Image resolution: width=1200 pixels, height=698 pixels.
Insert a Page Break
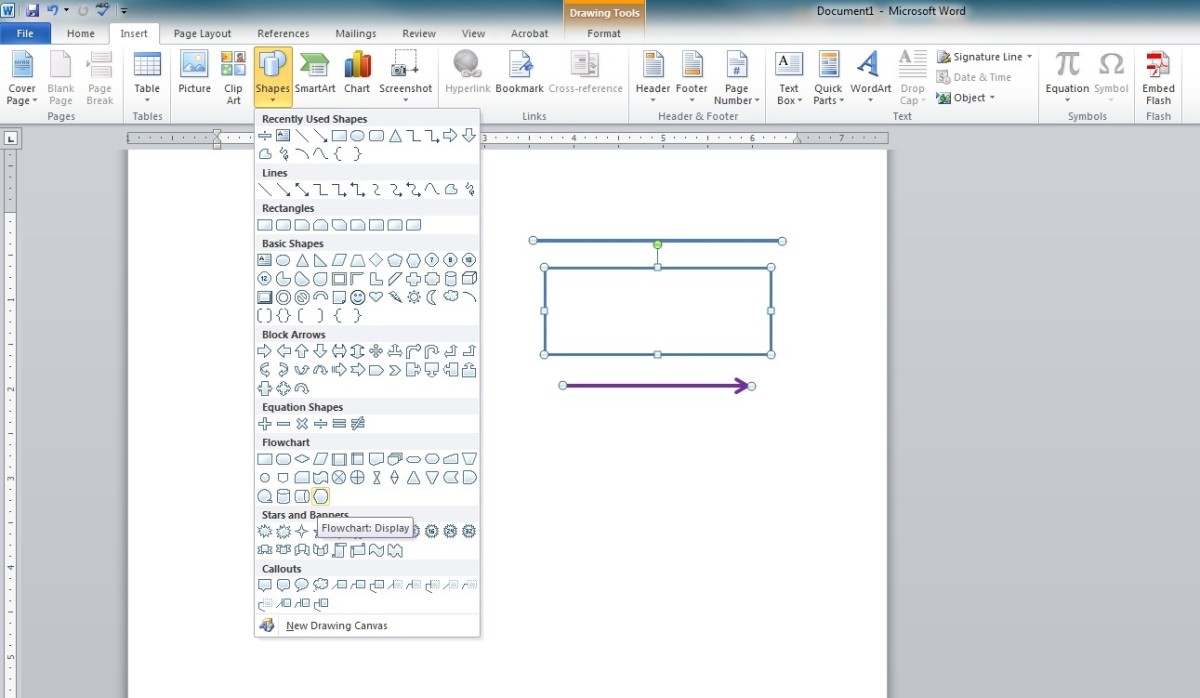click(99, 75)
